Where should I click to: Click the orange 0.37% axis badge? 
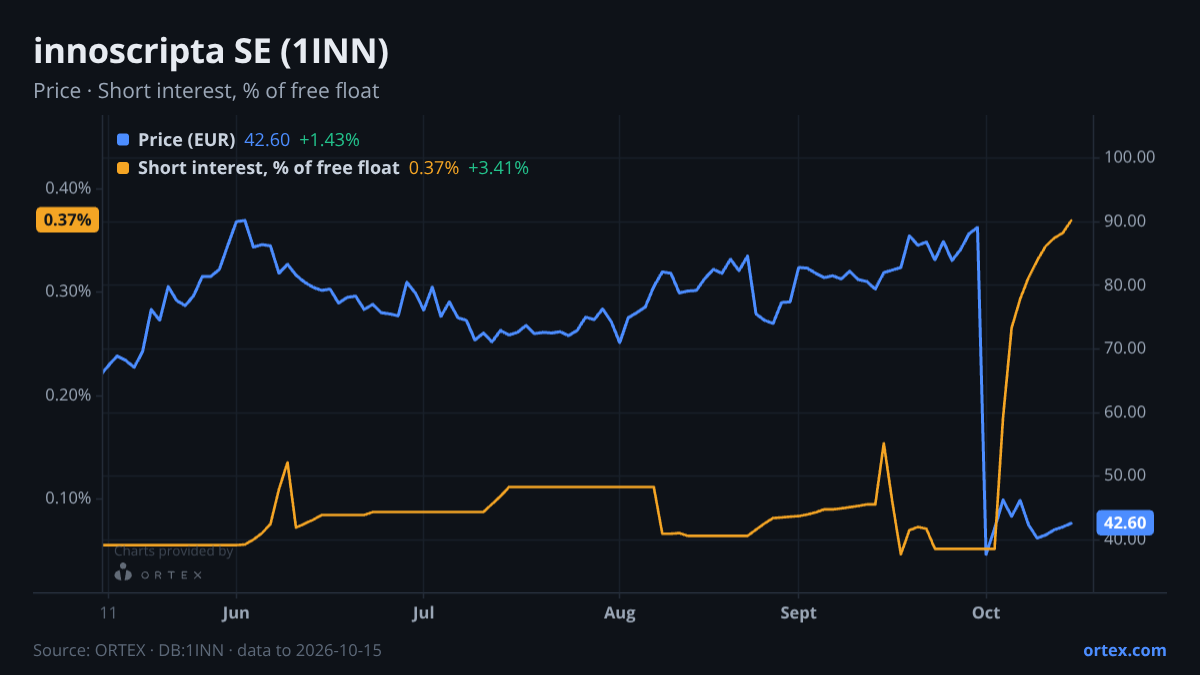(68, 220)
